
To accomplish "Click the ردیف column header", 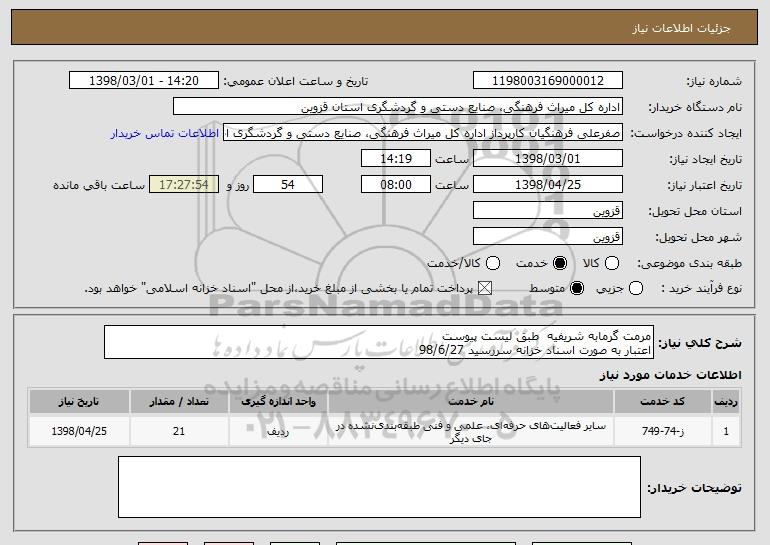I will 726,402.
